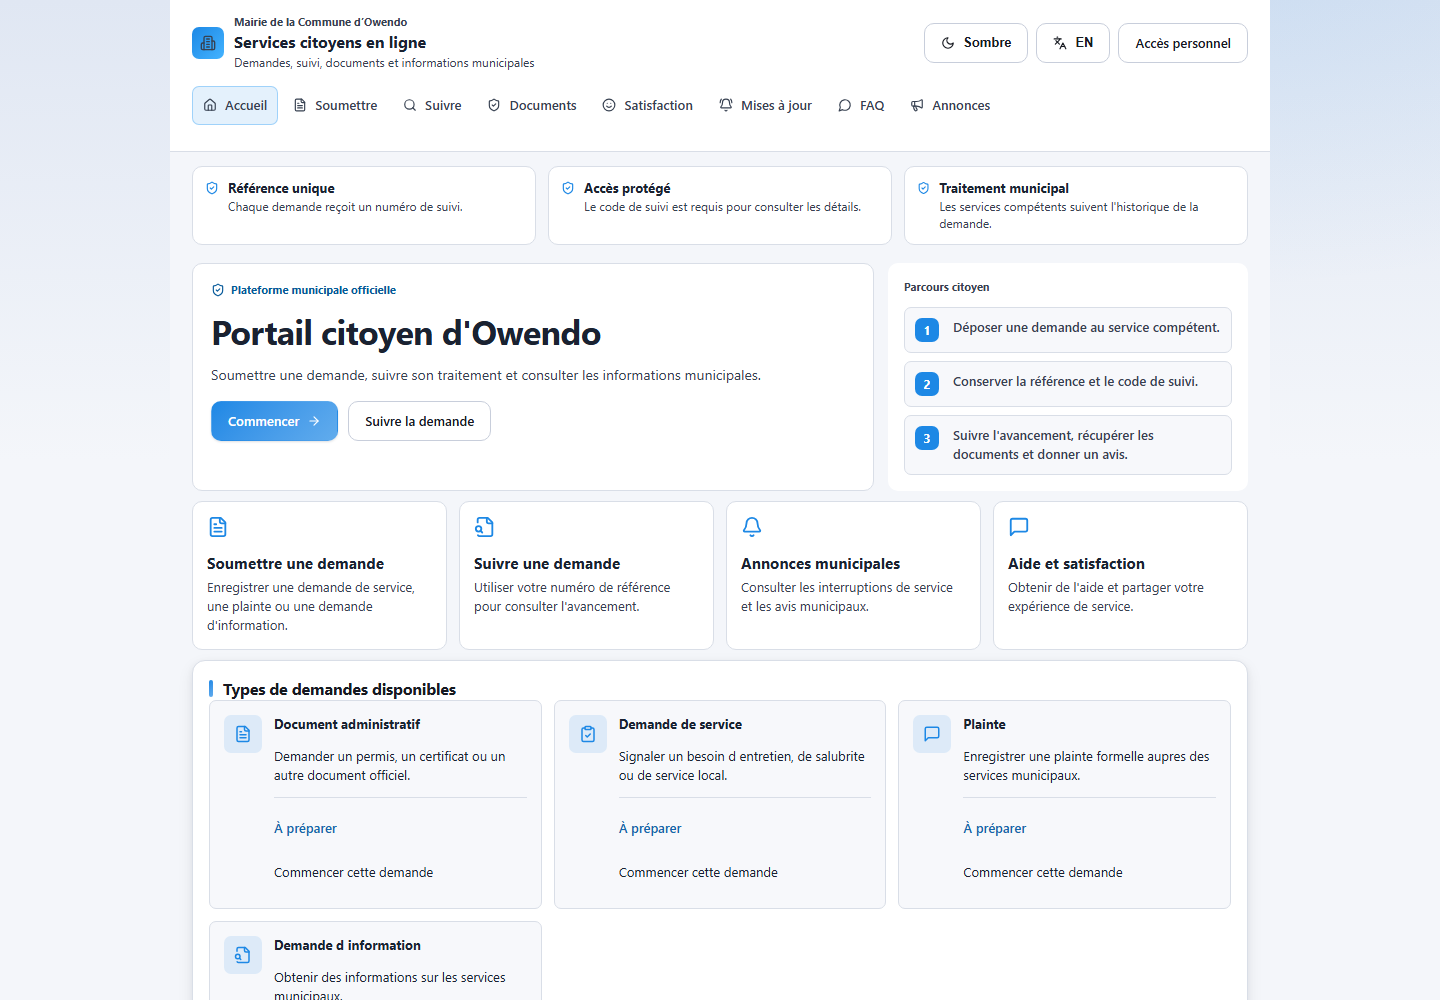Click step number 1 badge in Parcours citoyen
Screen dimensions: 1440x1000
[927, 330]
